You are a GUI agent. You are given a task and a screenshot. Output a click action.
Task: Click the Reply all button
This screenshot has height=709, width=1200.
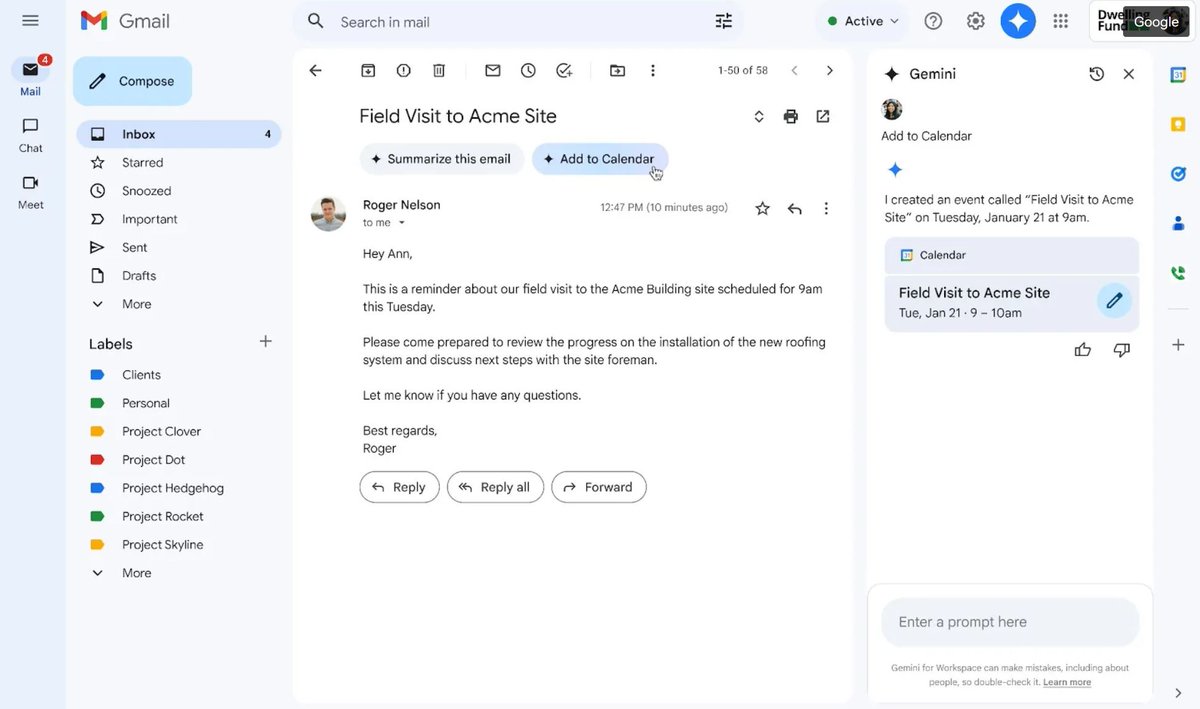495,487
